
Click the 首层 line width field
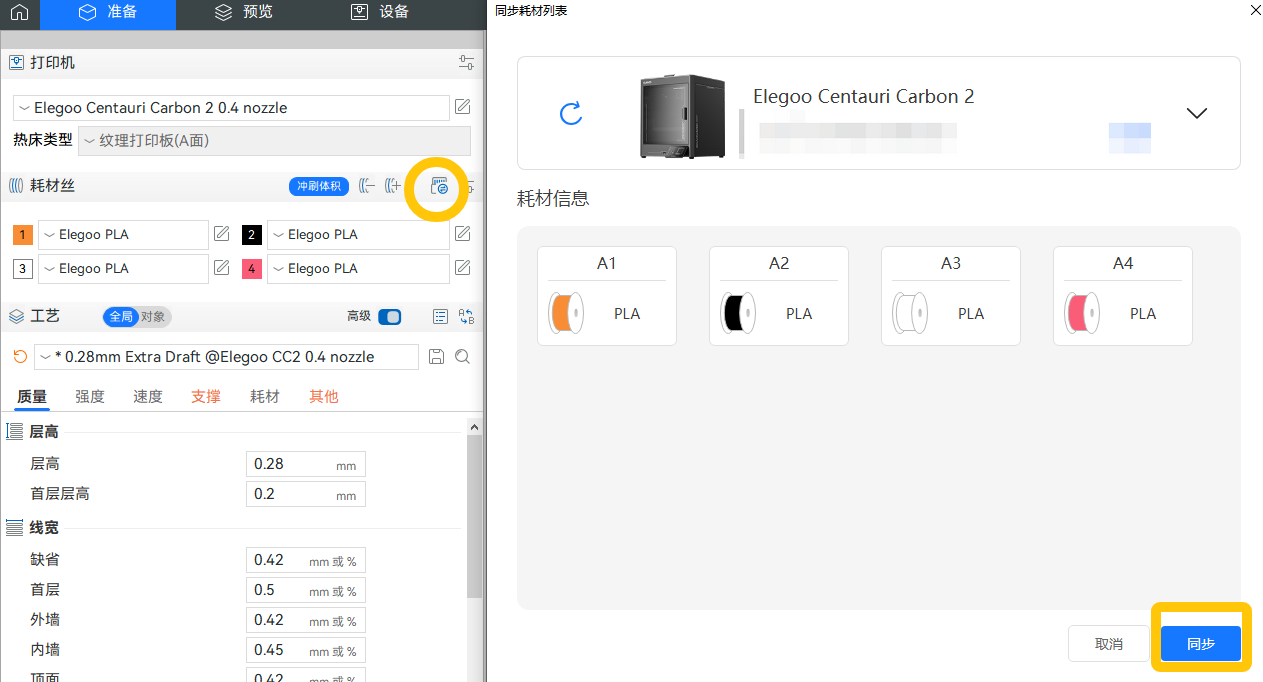click(306, 590)
